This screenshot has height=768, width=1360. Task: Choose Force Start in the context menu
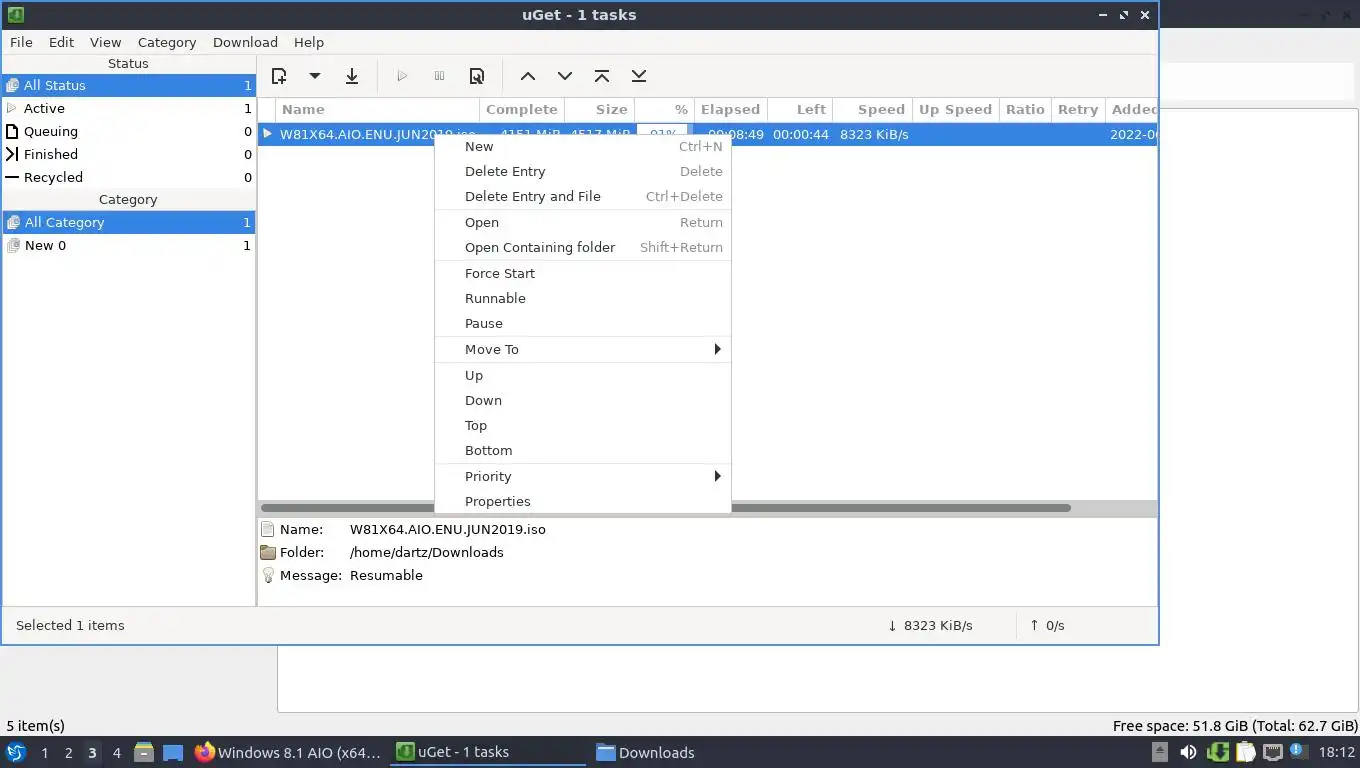(583, 273)
